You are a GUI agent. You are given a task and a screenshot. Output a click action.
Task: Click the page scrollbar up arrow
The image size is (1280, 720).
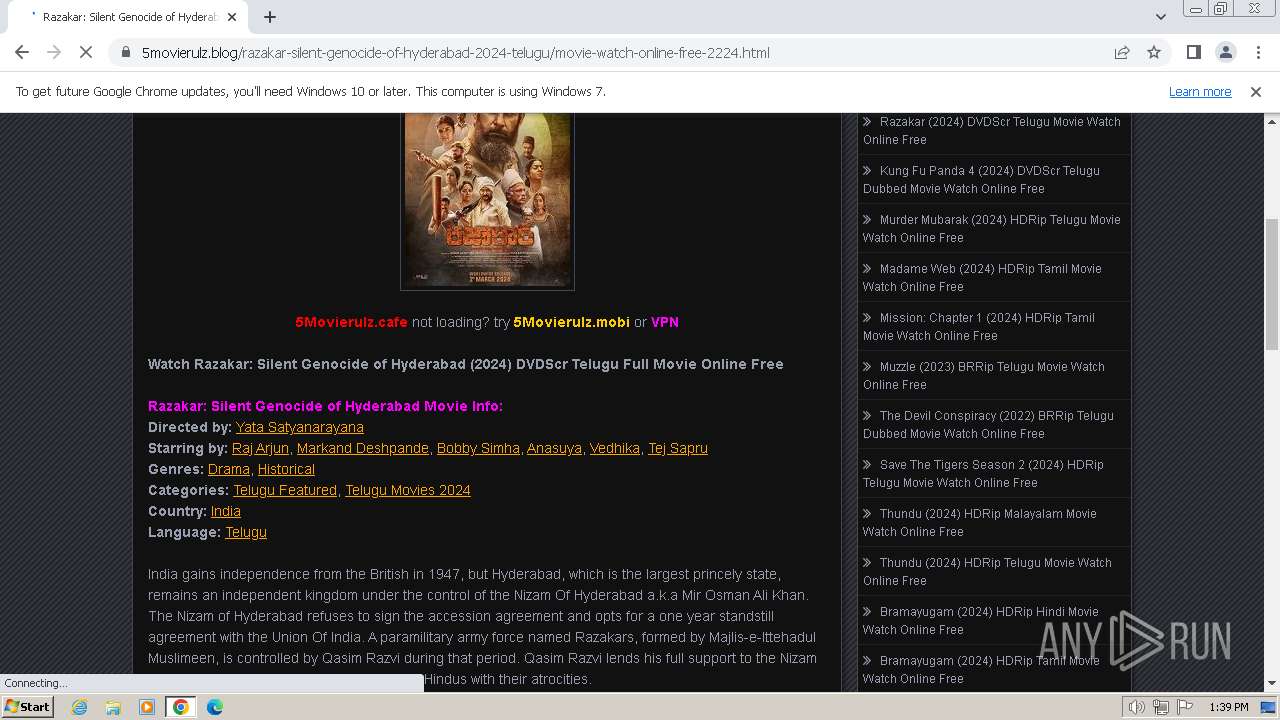pyautogui.click(x=1272, y=121)
